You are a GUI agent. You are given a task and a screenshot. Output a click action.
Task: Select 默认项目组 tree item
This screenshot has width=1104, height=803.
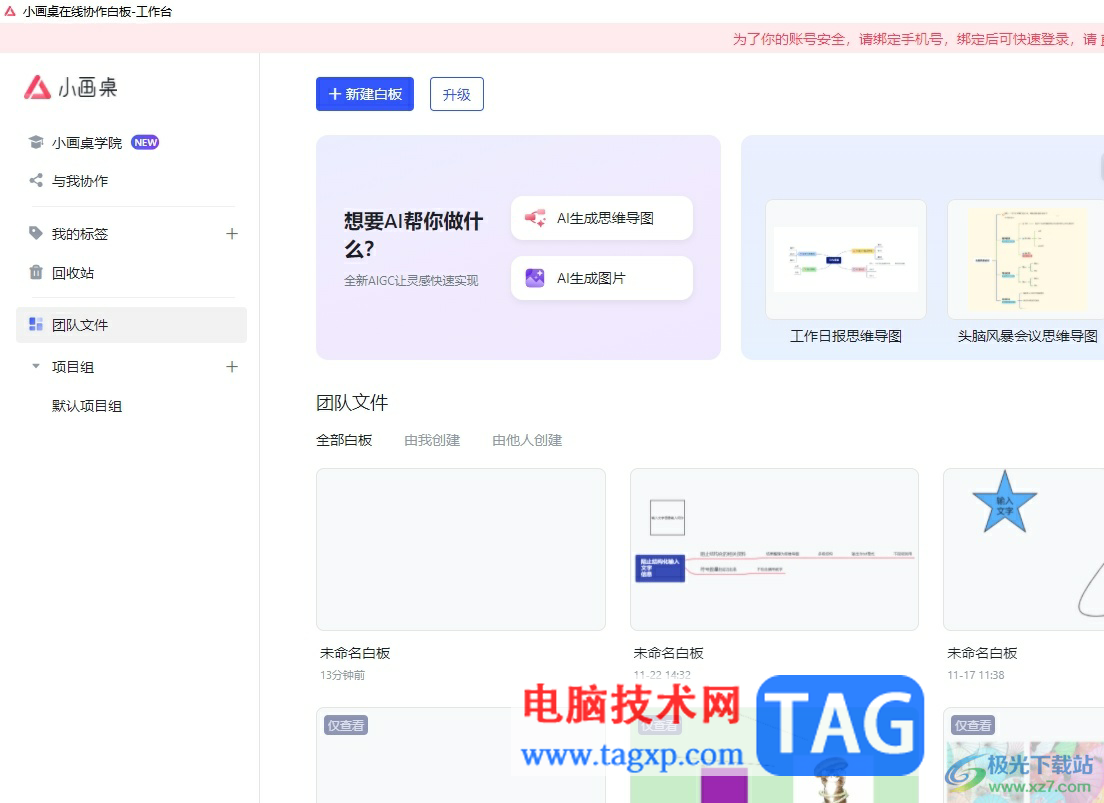click(87, 406)
